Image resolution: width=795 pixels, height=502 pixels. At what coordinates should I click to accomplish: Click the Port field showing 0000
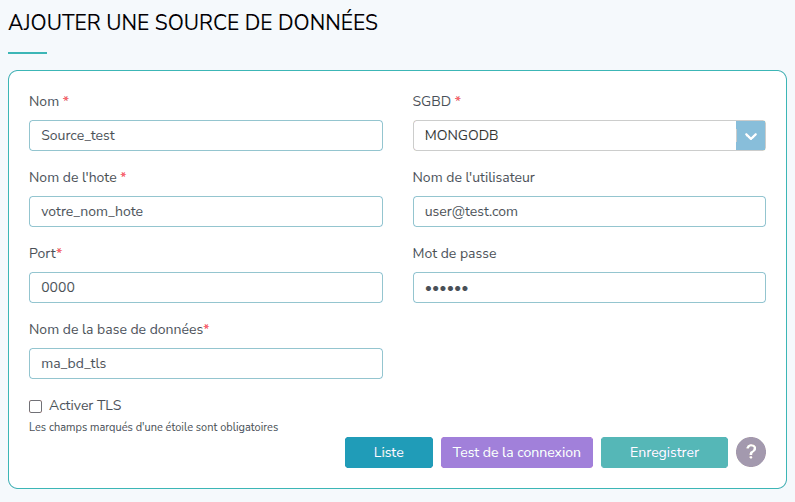coord(206,288)
